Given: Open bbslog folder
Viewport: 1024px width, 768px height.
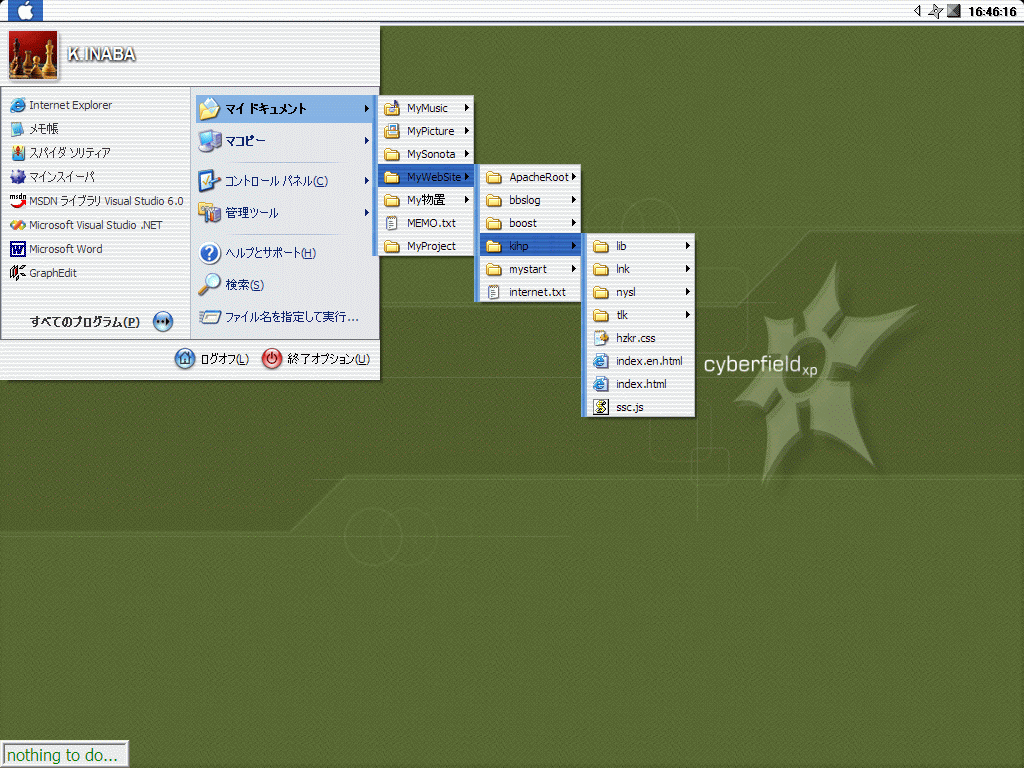Looking at the screenshot, I should (x=530, y=200).
